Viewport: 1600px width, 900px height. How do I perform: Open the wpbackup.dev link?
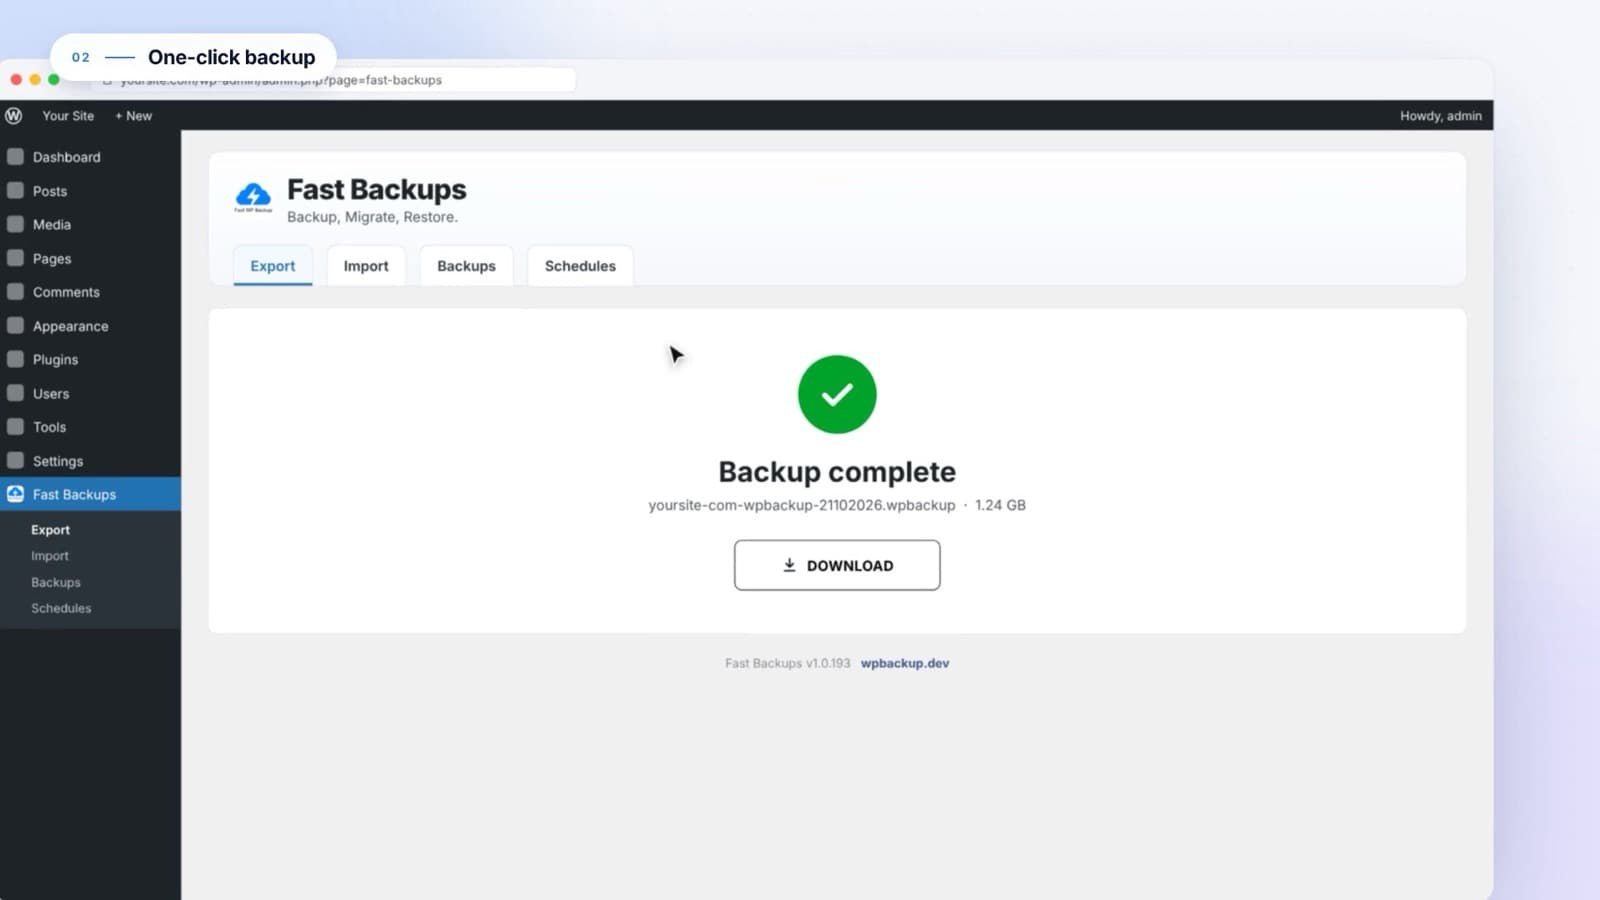(x=905, y=663)
